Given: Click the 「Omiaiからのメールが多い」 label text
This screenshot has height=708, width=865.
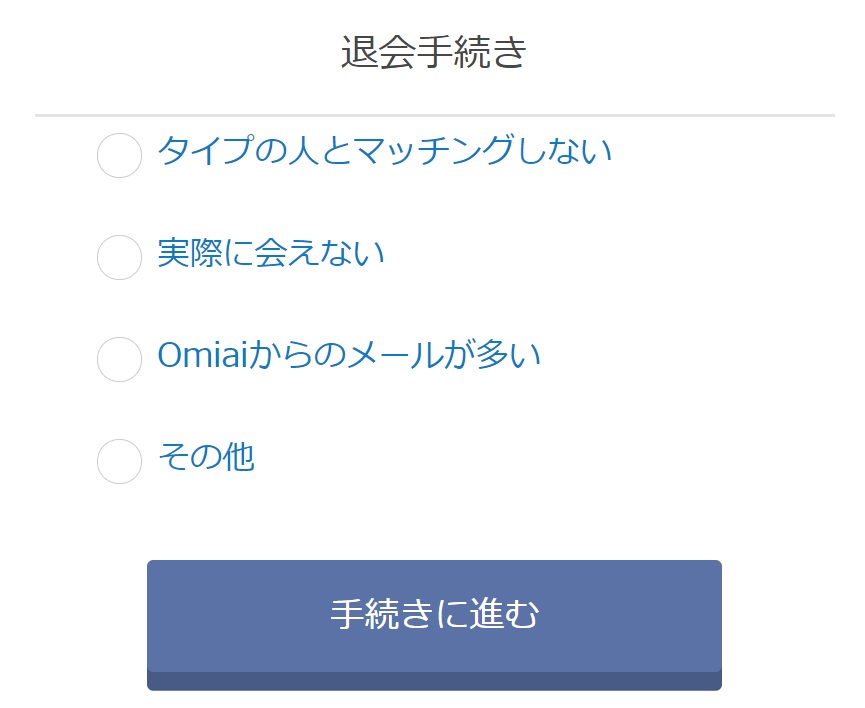Looking at the screenshot, I should click(x=350, y=356).
